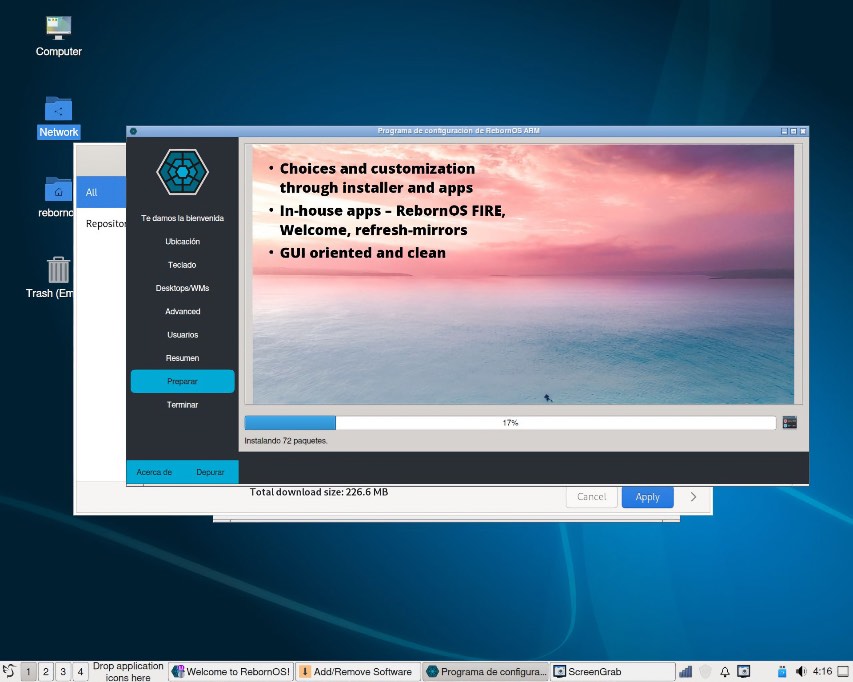Click Choices and customization slide text
The image size is (853, 682).
(377, 178)
